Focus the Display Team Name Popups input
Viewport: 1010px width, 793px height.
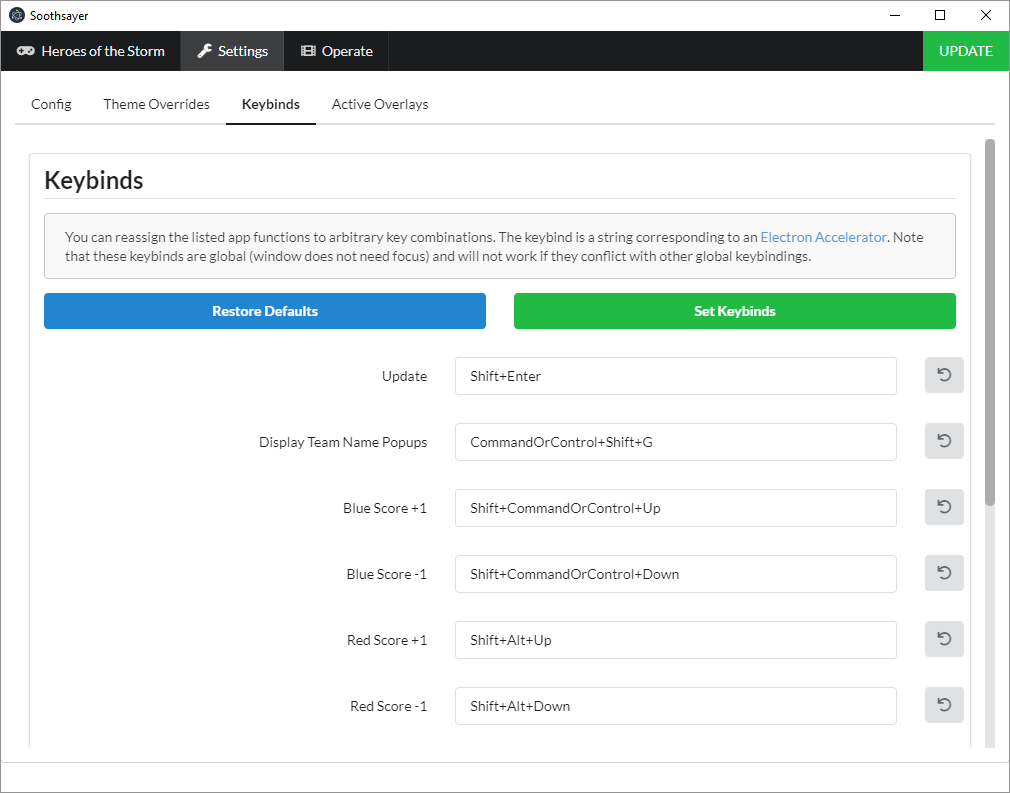676,442
